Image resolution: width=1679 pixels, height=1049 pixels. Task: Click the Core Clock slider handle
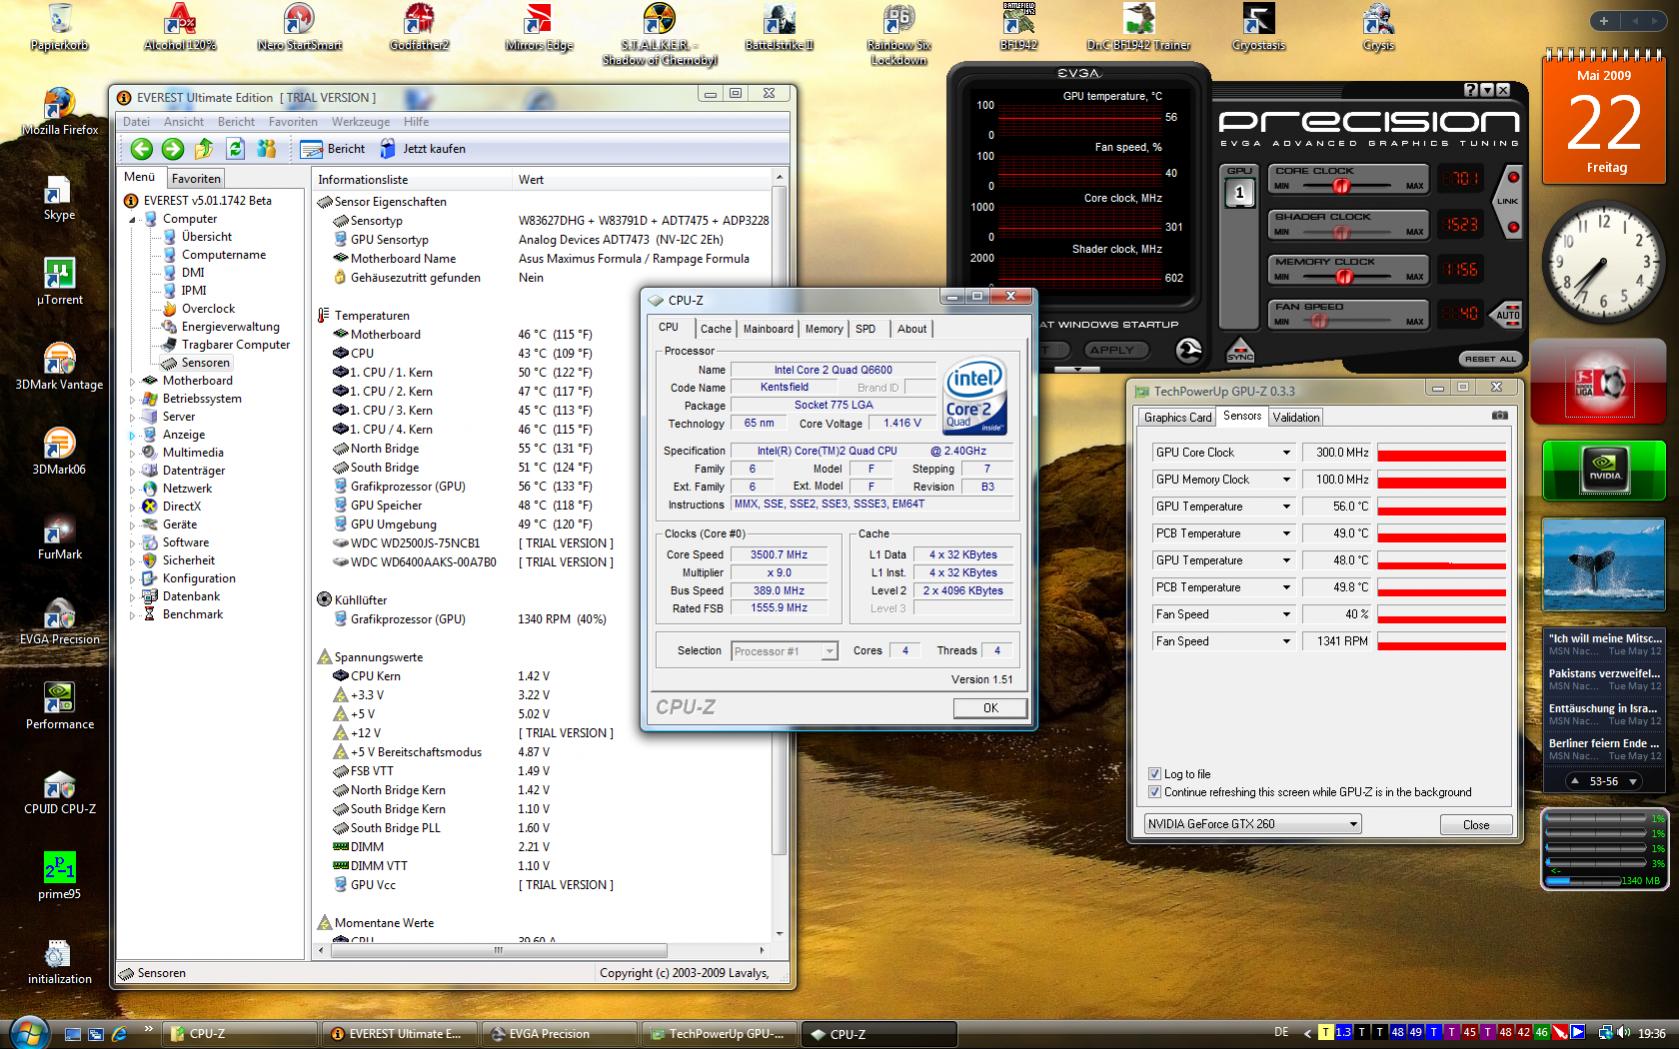click(x=1341, y=186)
